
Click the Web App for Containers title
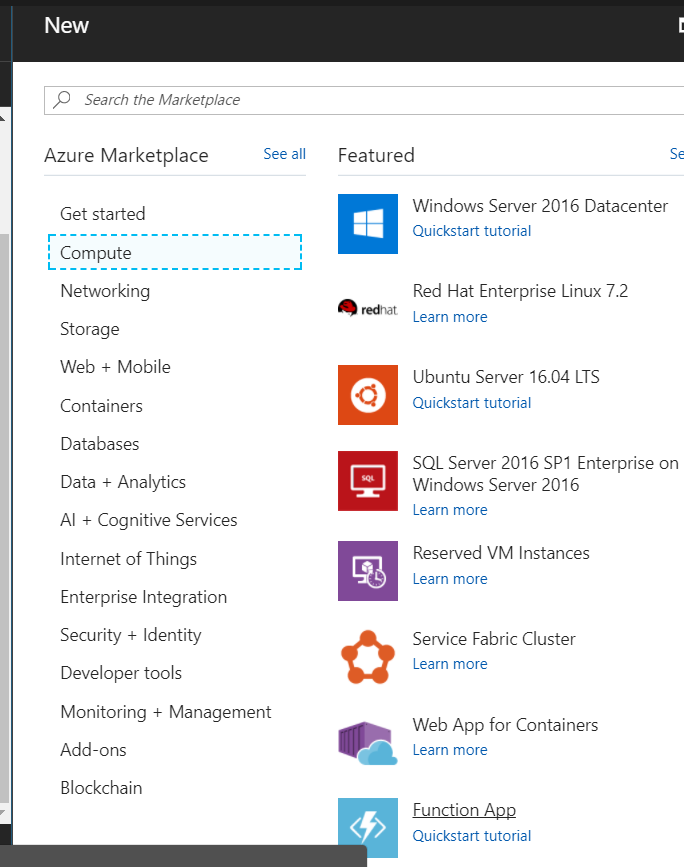pyautogui.click(x=505, y=725)
